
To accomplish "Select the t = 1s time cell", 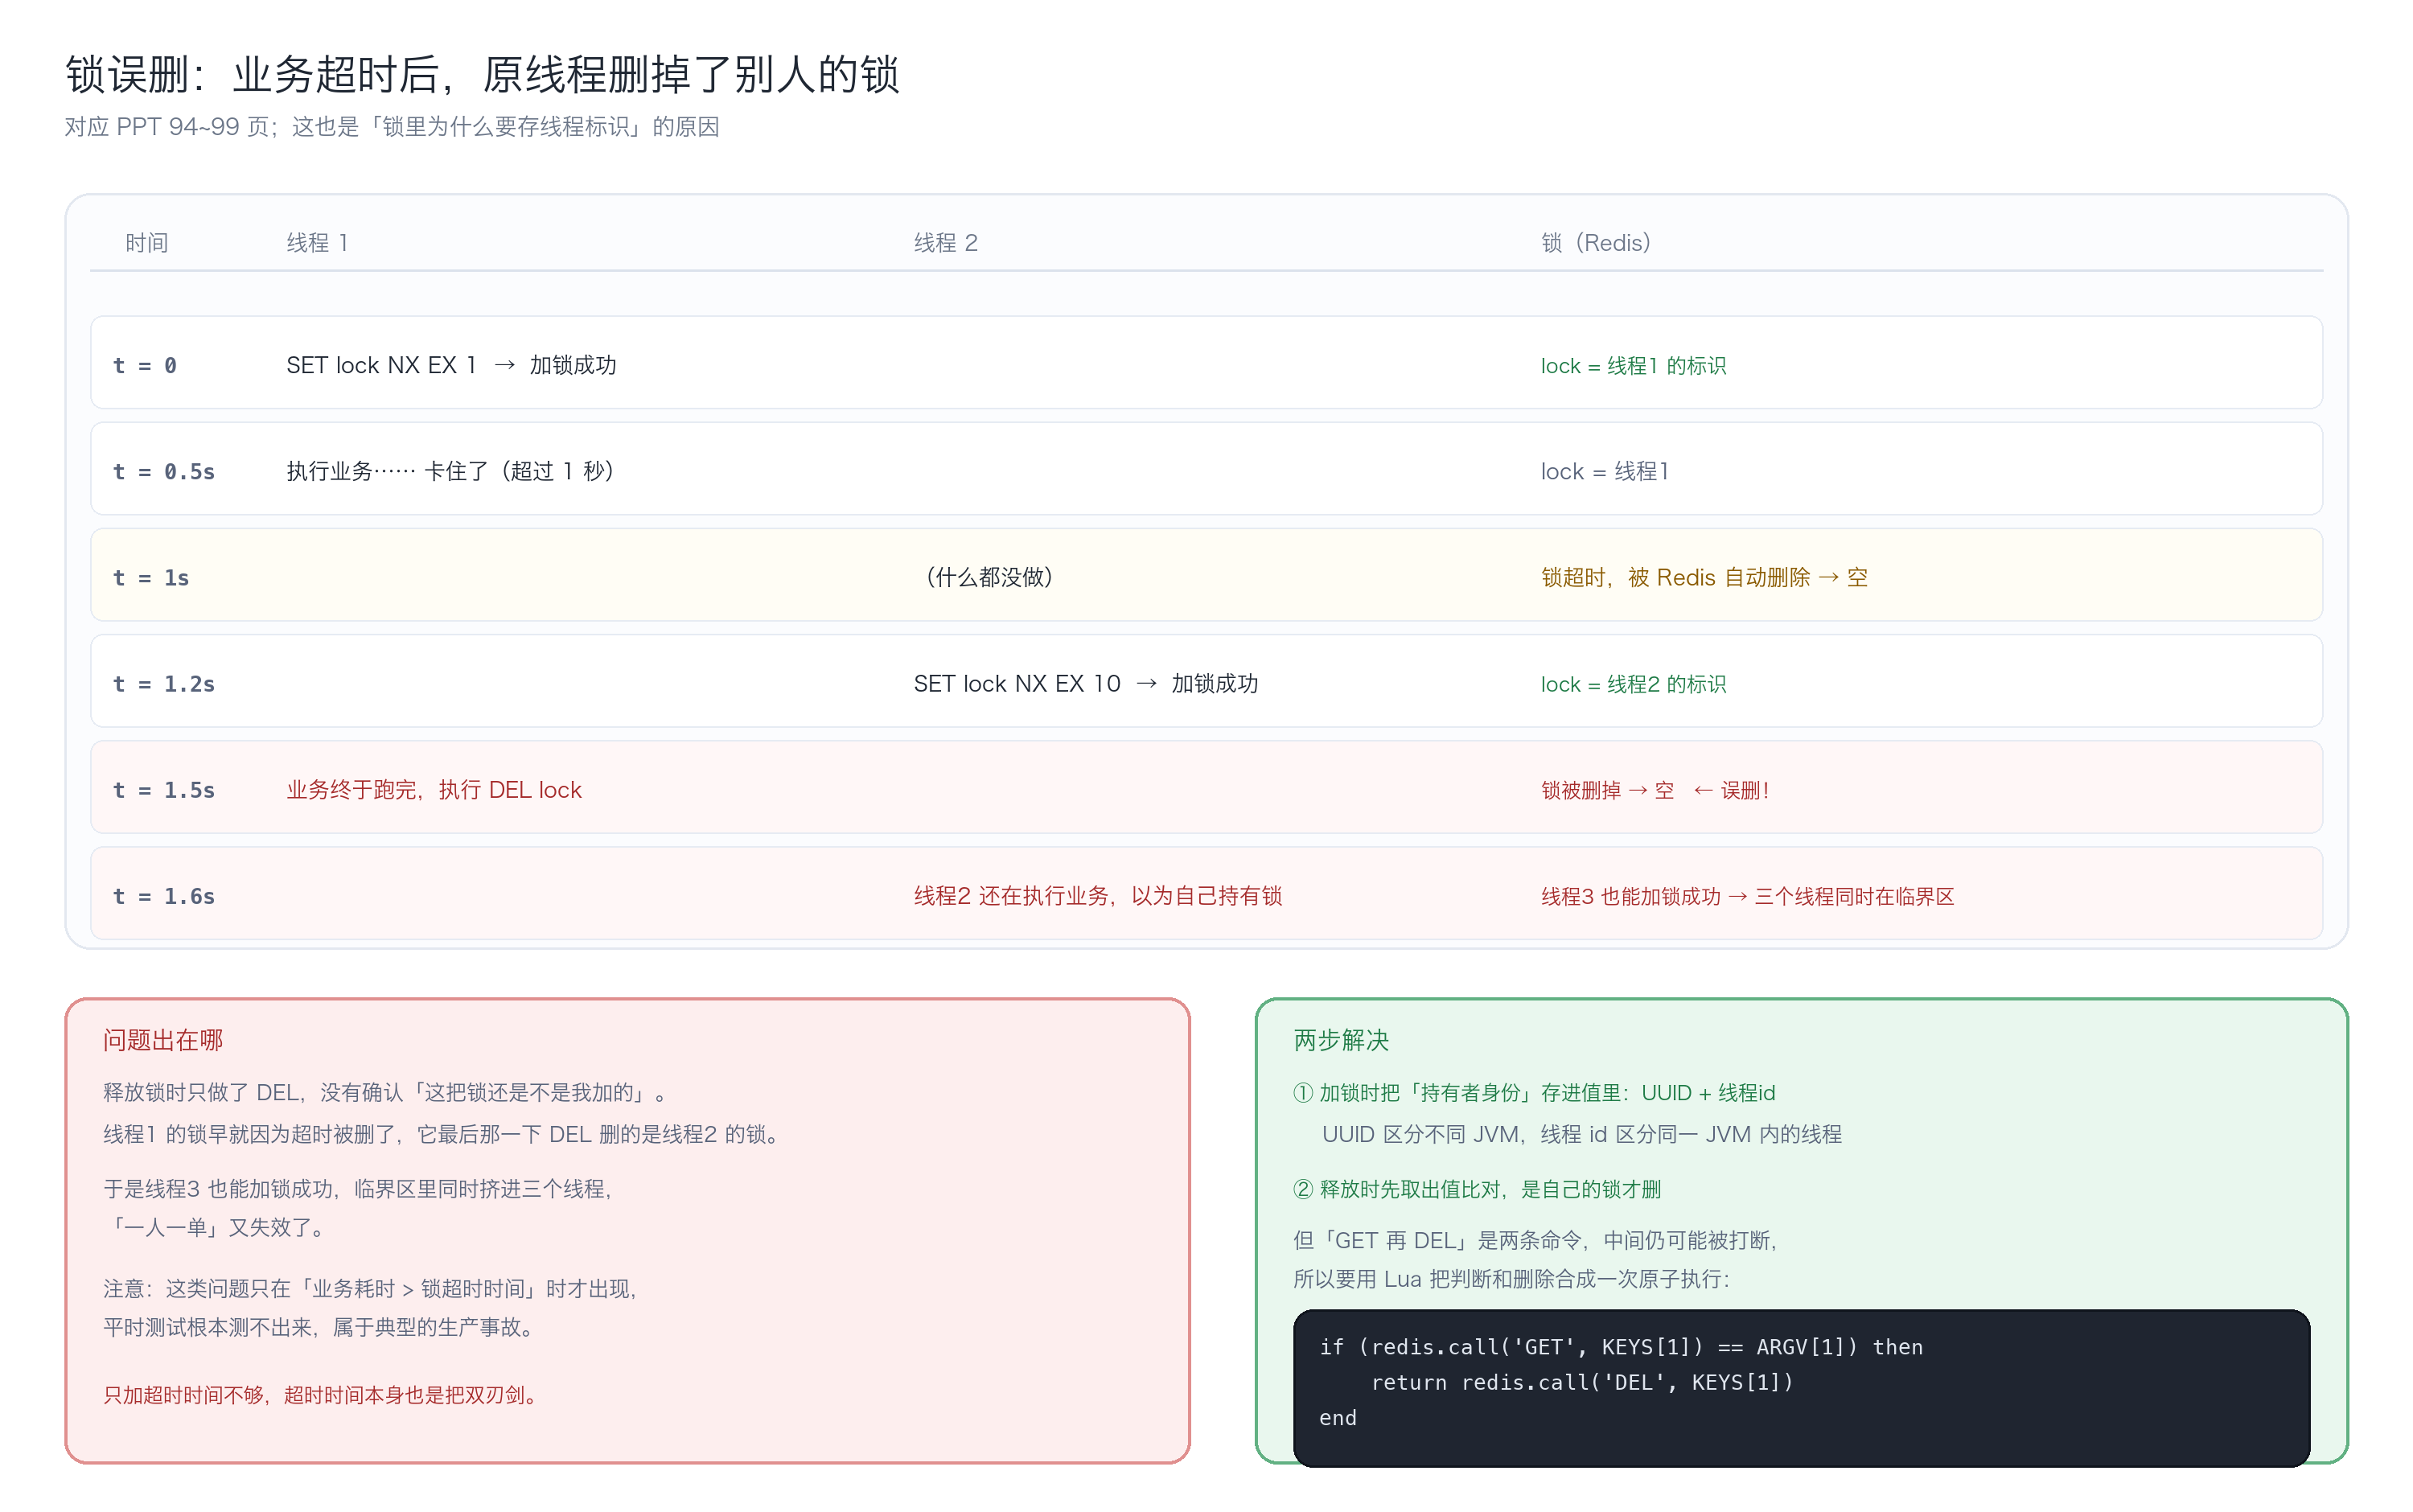I will pos(151,578).
